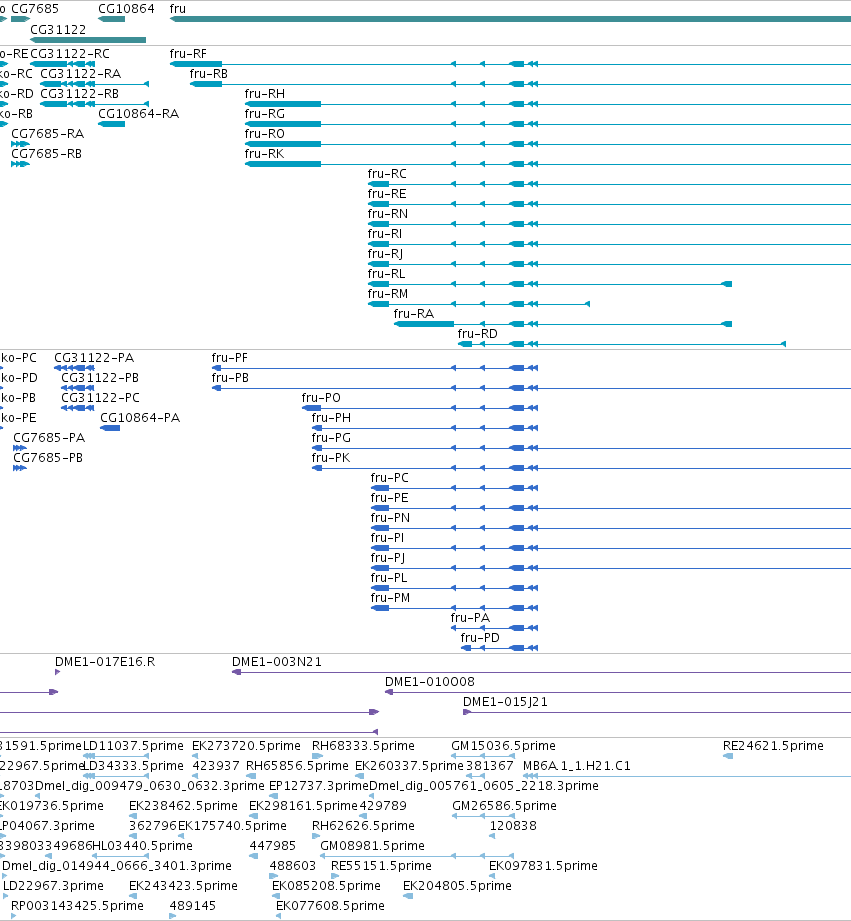This screenshot has width=851, height=921.
Task: Click the CG7685 gene label in top track
Action: [x=35, y=9]
